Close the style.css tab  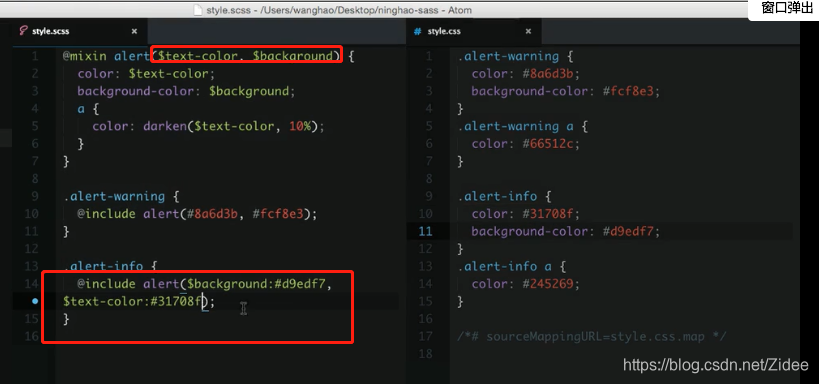pyautogui.click(x=528, y=31)
